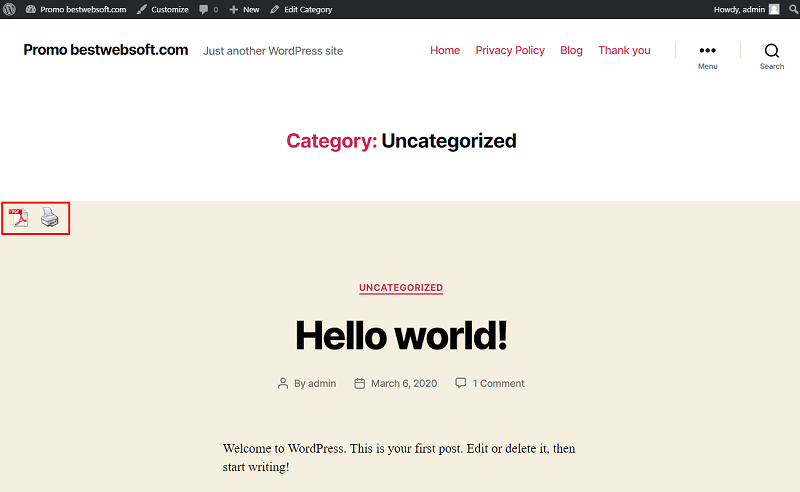This screenshot has height=492, width=800.
Task: Open the Hello world! post title
Action: (401, 335)
